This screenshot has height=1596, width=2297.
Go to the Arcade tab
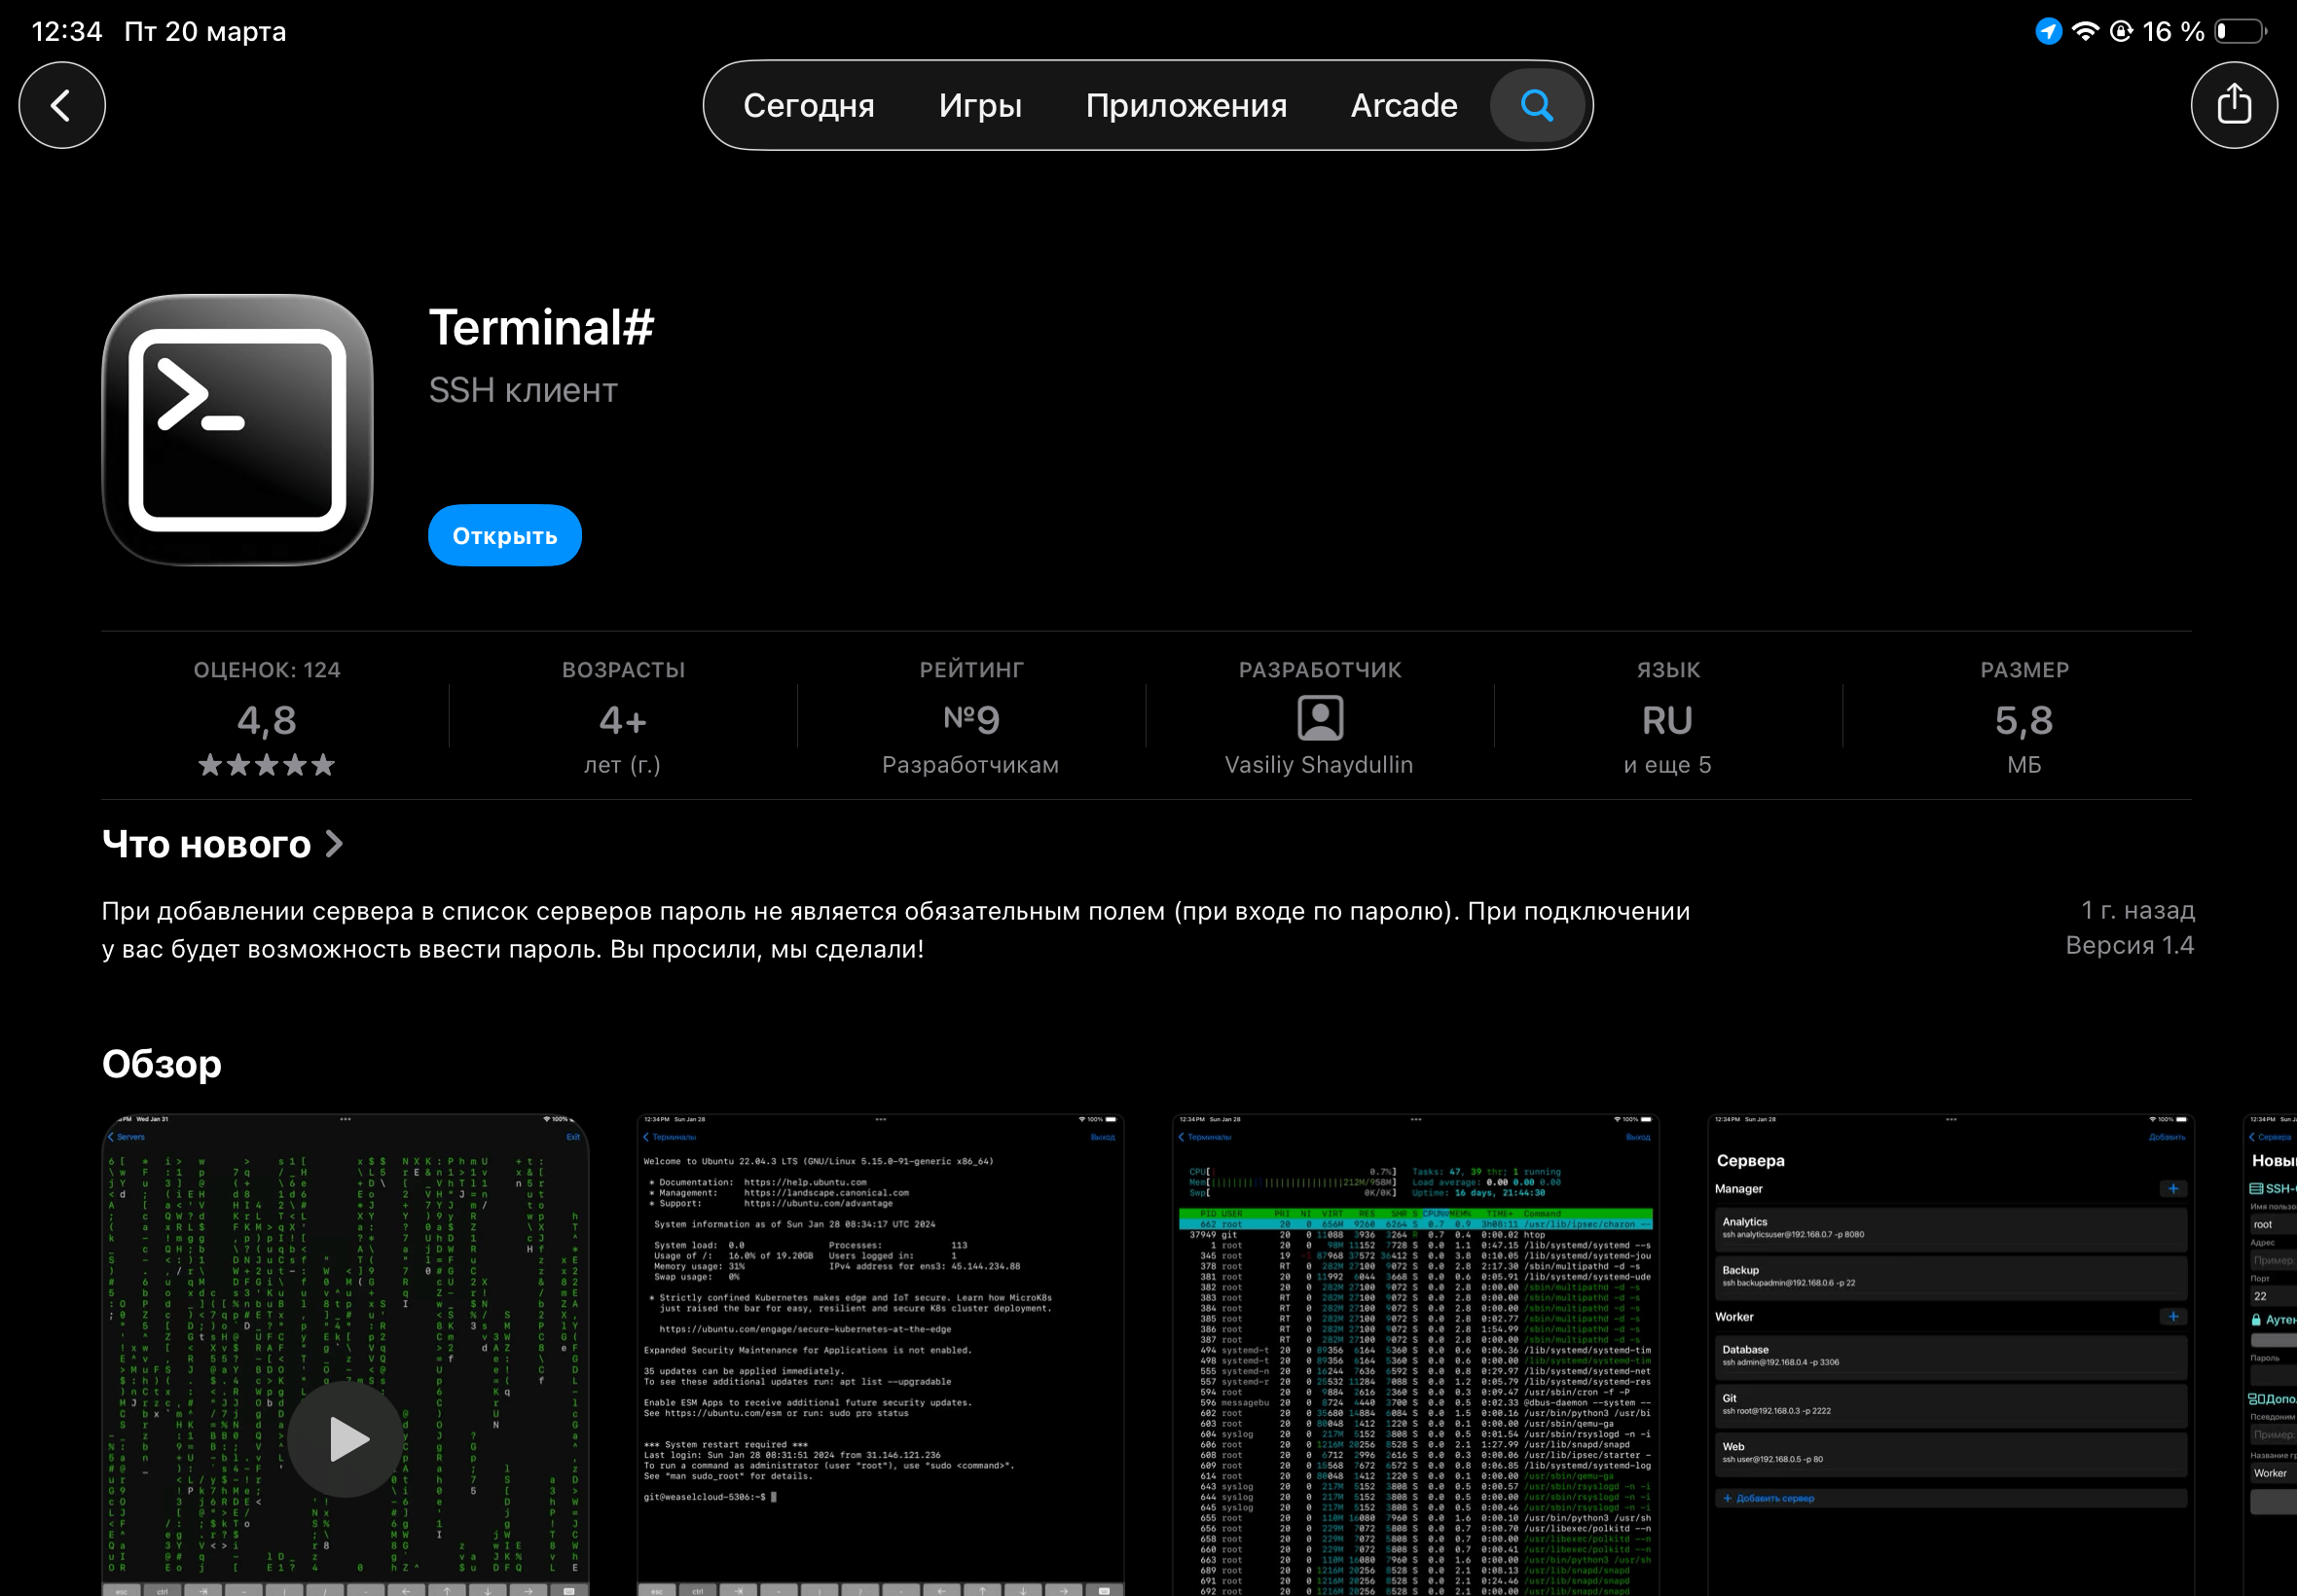point(1403,105)
